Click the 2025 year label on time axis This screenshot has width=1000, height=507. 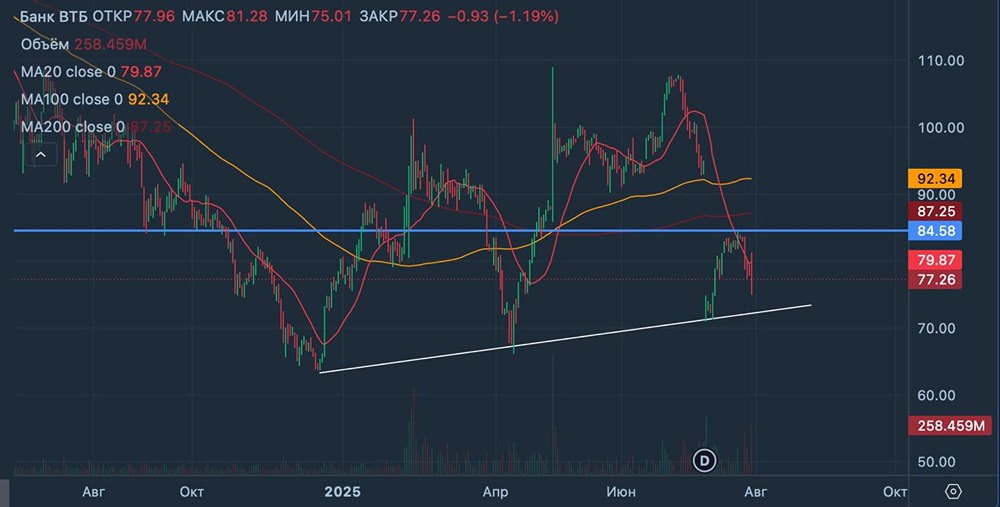[342, 492]
